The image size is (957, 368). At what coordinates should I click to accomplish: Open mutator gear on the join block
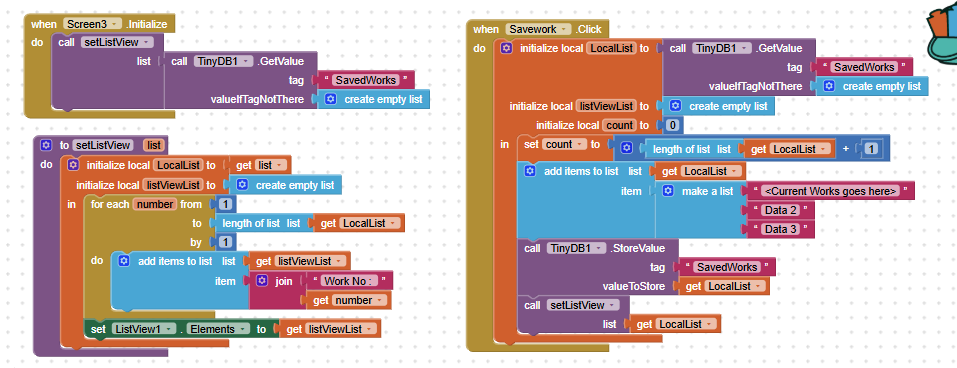[x=262, y=281]
